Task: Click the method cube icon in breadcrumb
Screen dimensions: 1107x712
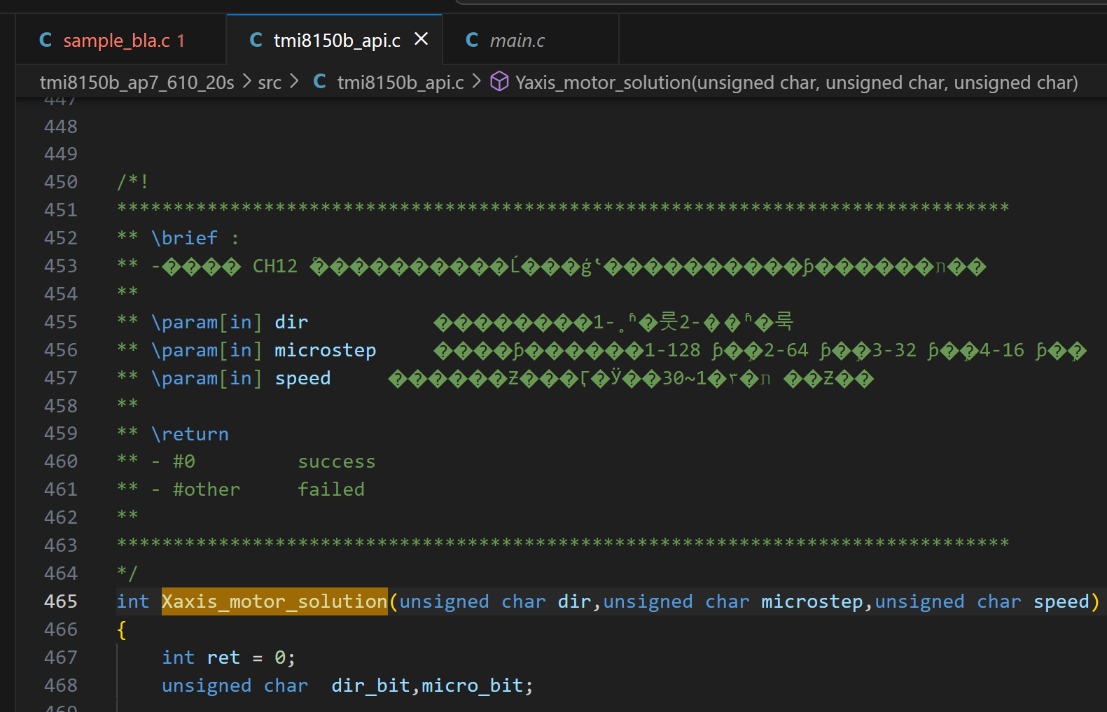Action: coord(499,82)
